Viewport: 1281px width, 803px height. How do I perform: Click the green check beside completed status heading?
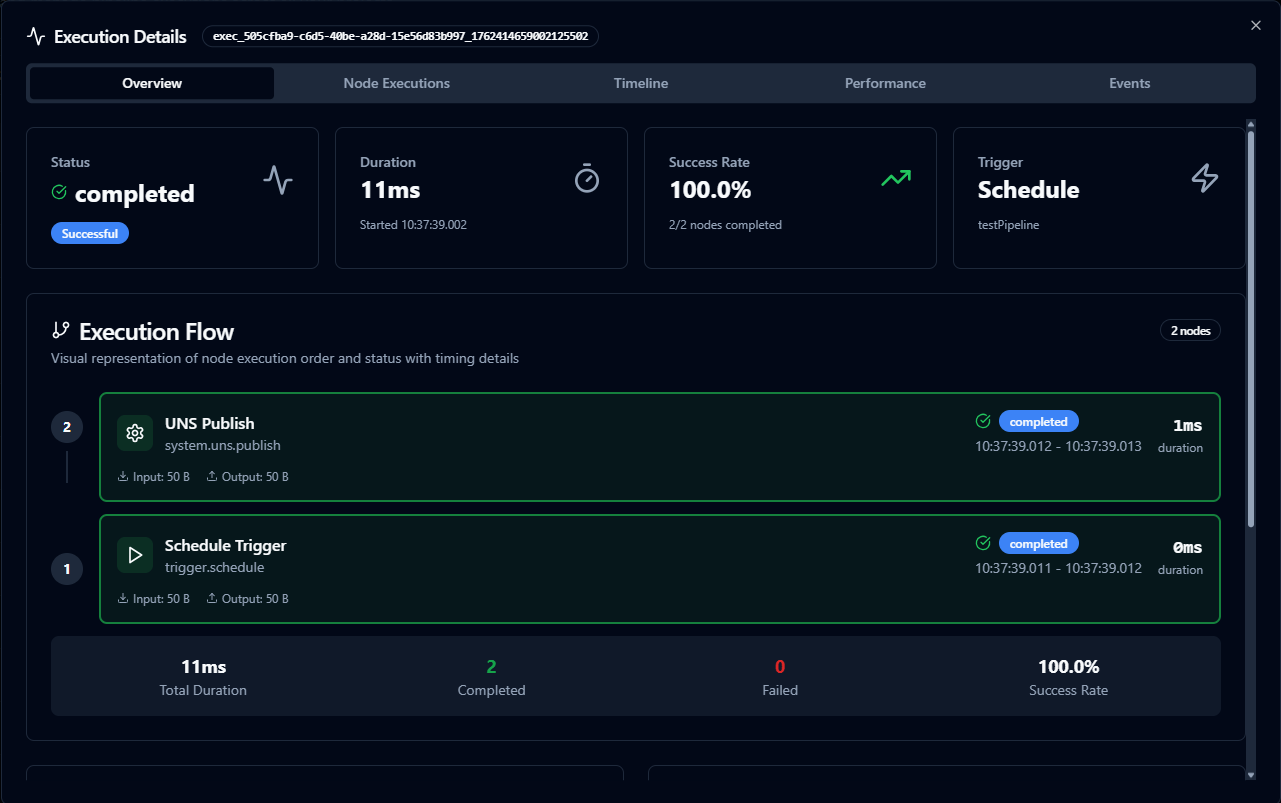click(59, 192)
